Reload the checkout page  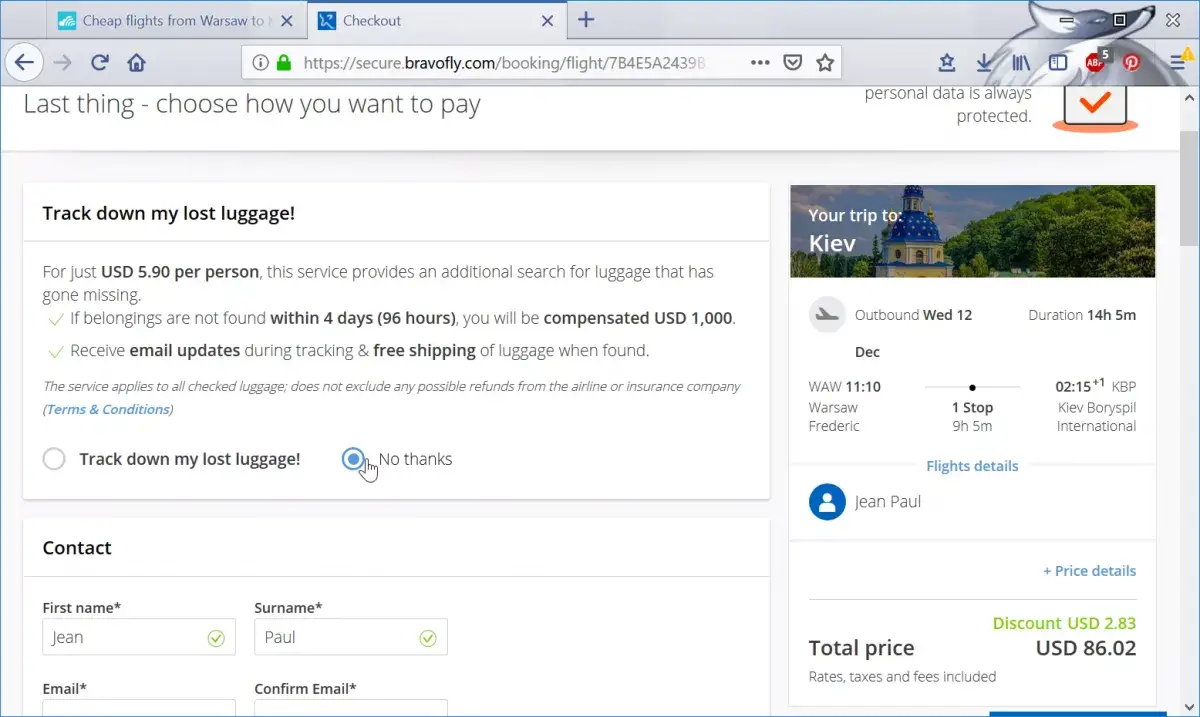(99, 62)
